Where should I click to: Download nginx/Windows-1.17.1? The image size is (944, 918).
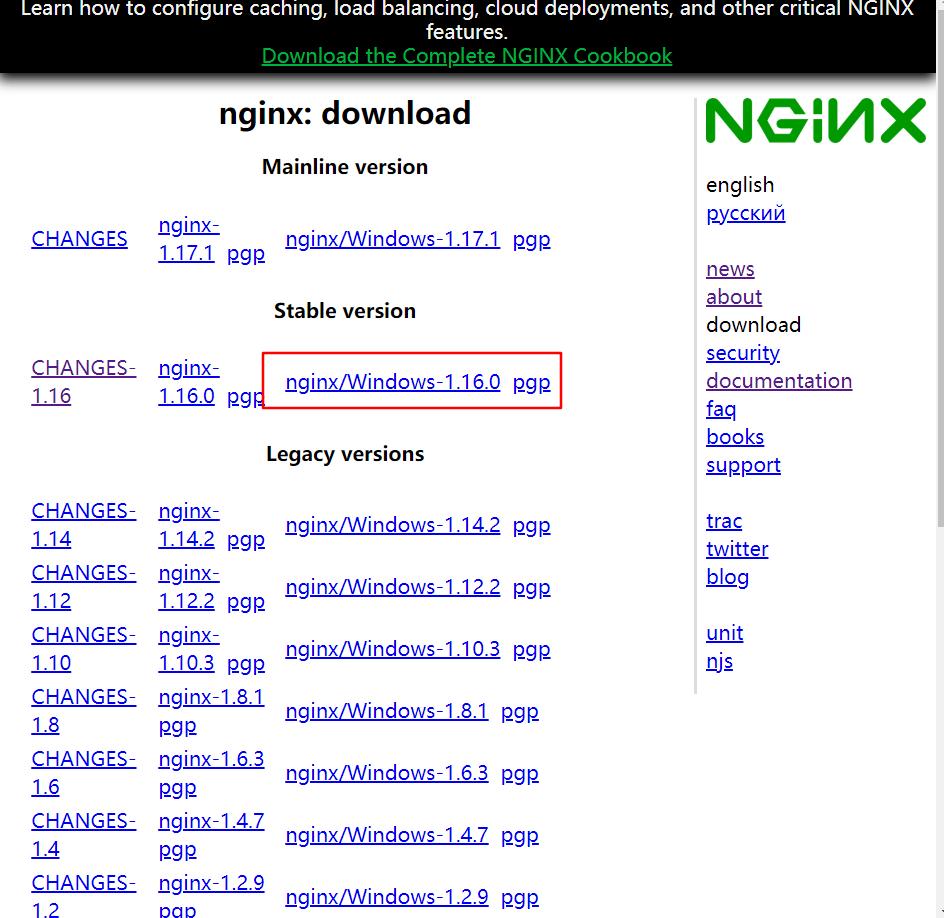coord(393,239)
